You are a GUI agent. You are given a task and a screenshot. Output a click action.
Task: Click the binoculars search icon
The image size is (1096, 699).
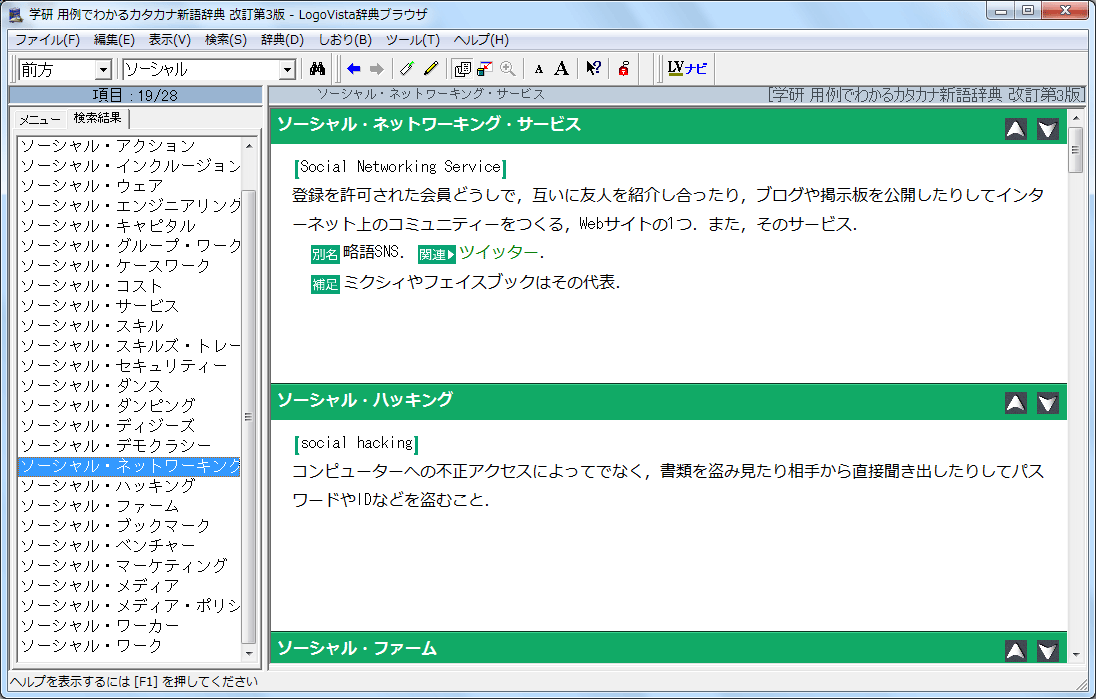click(319, 69)
